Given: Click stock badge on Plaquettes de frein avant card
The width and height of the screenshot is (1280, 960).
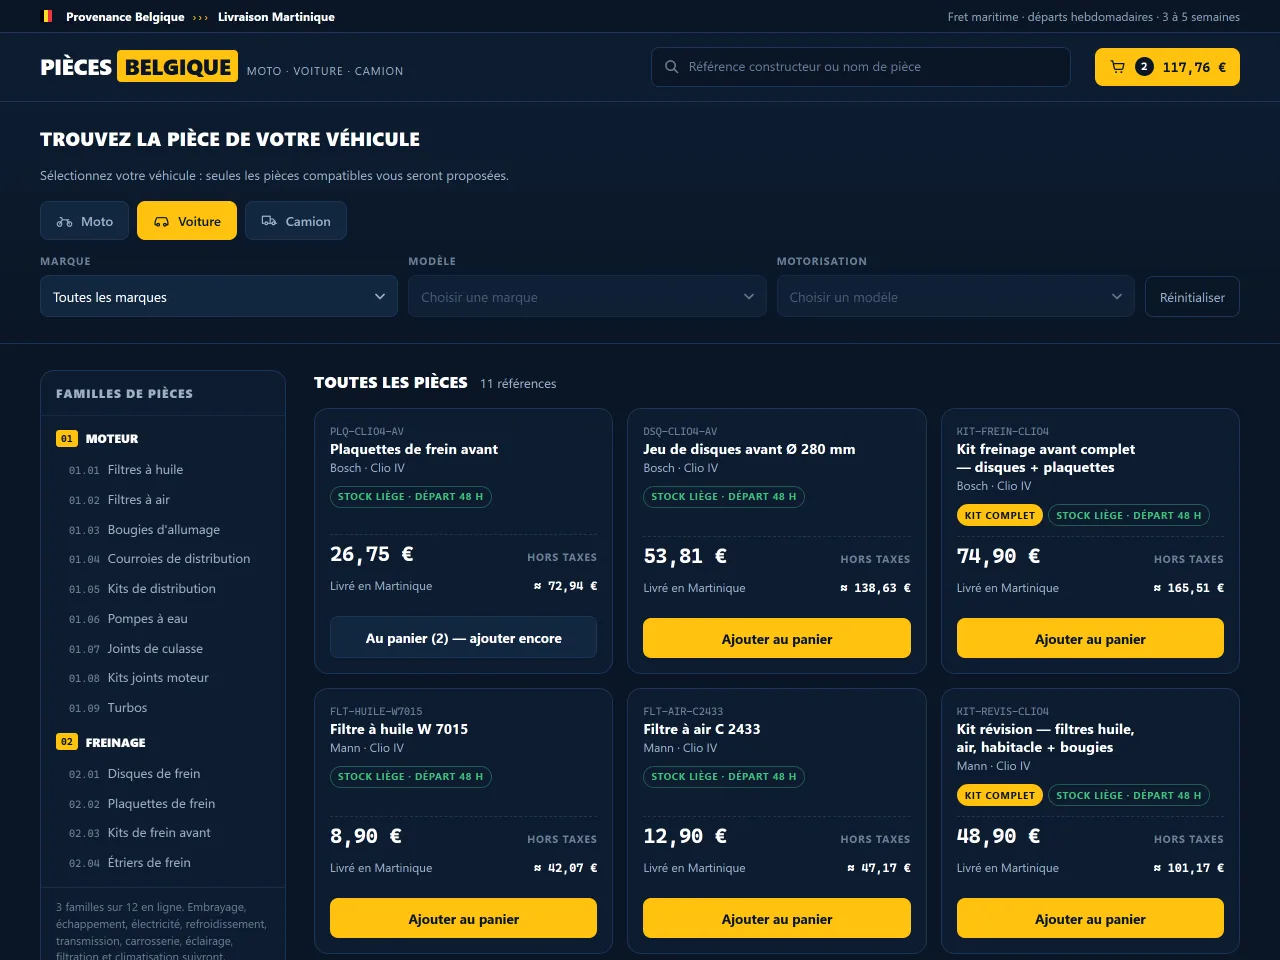Looking at the screenshot, I should click(x=410, y=497).
